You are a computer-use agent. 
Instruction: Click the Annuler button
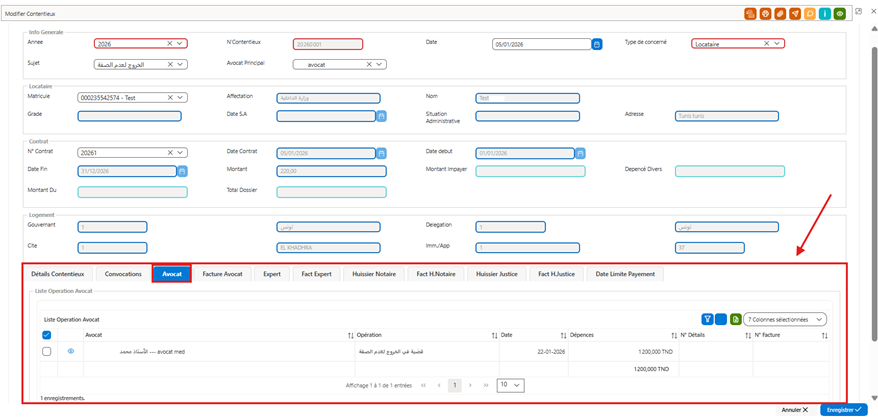(795, 410)
